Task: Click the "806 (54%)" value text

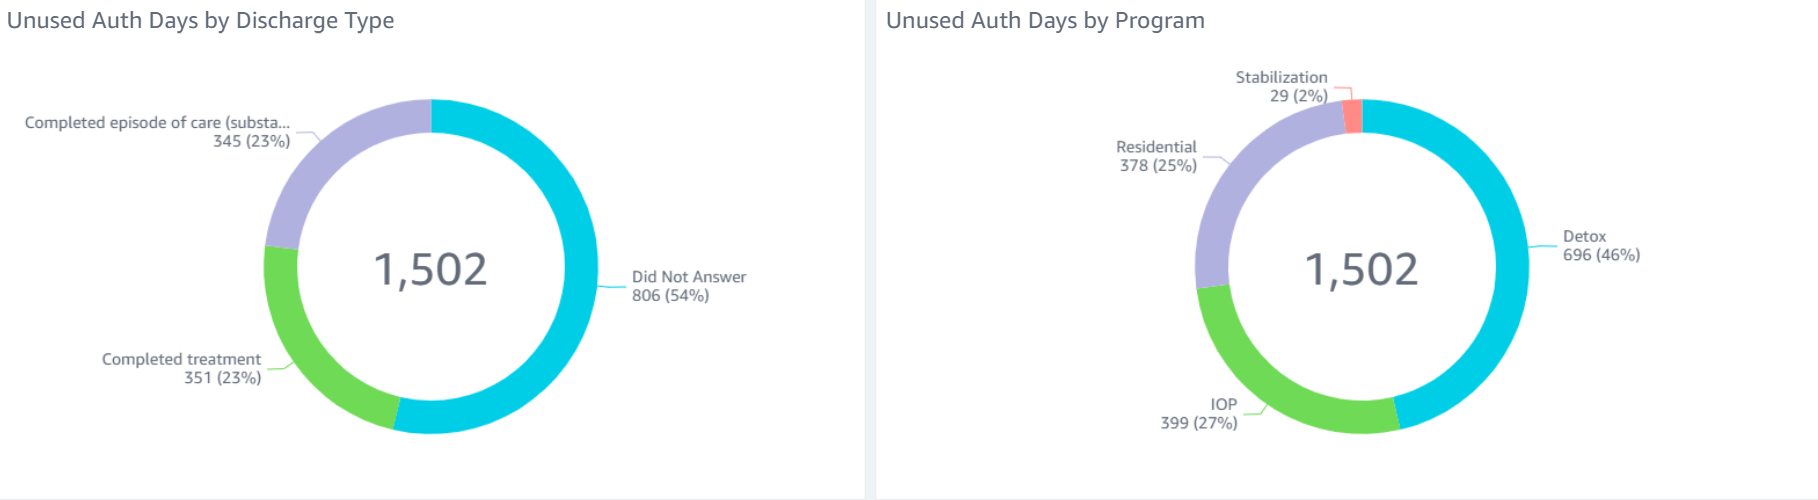Action: 670,296
